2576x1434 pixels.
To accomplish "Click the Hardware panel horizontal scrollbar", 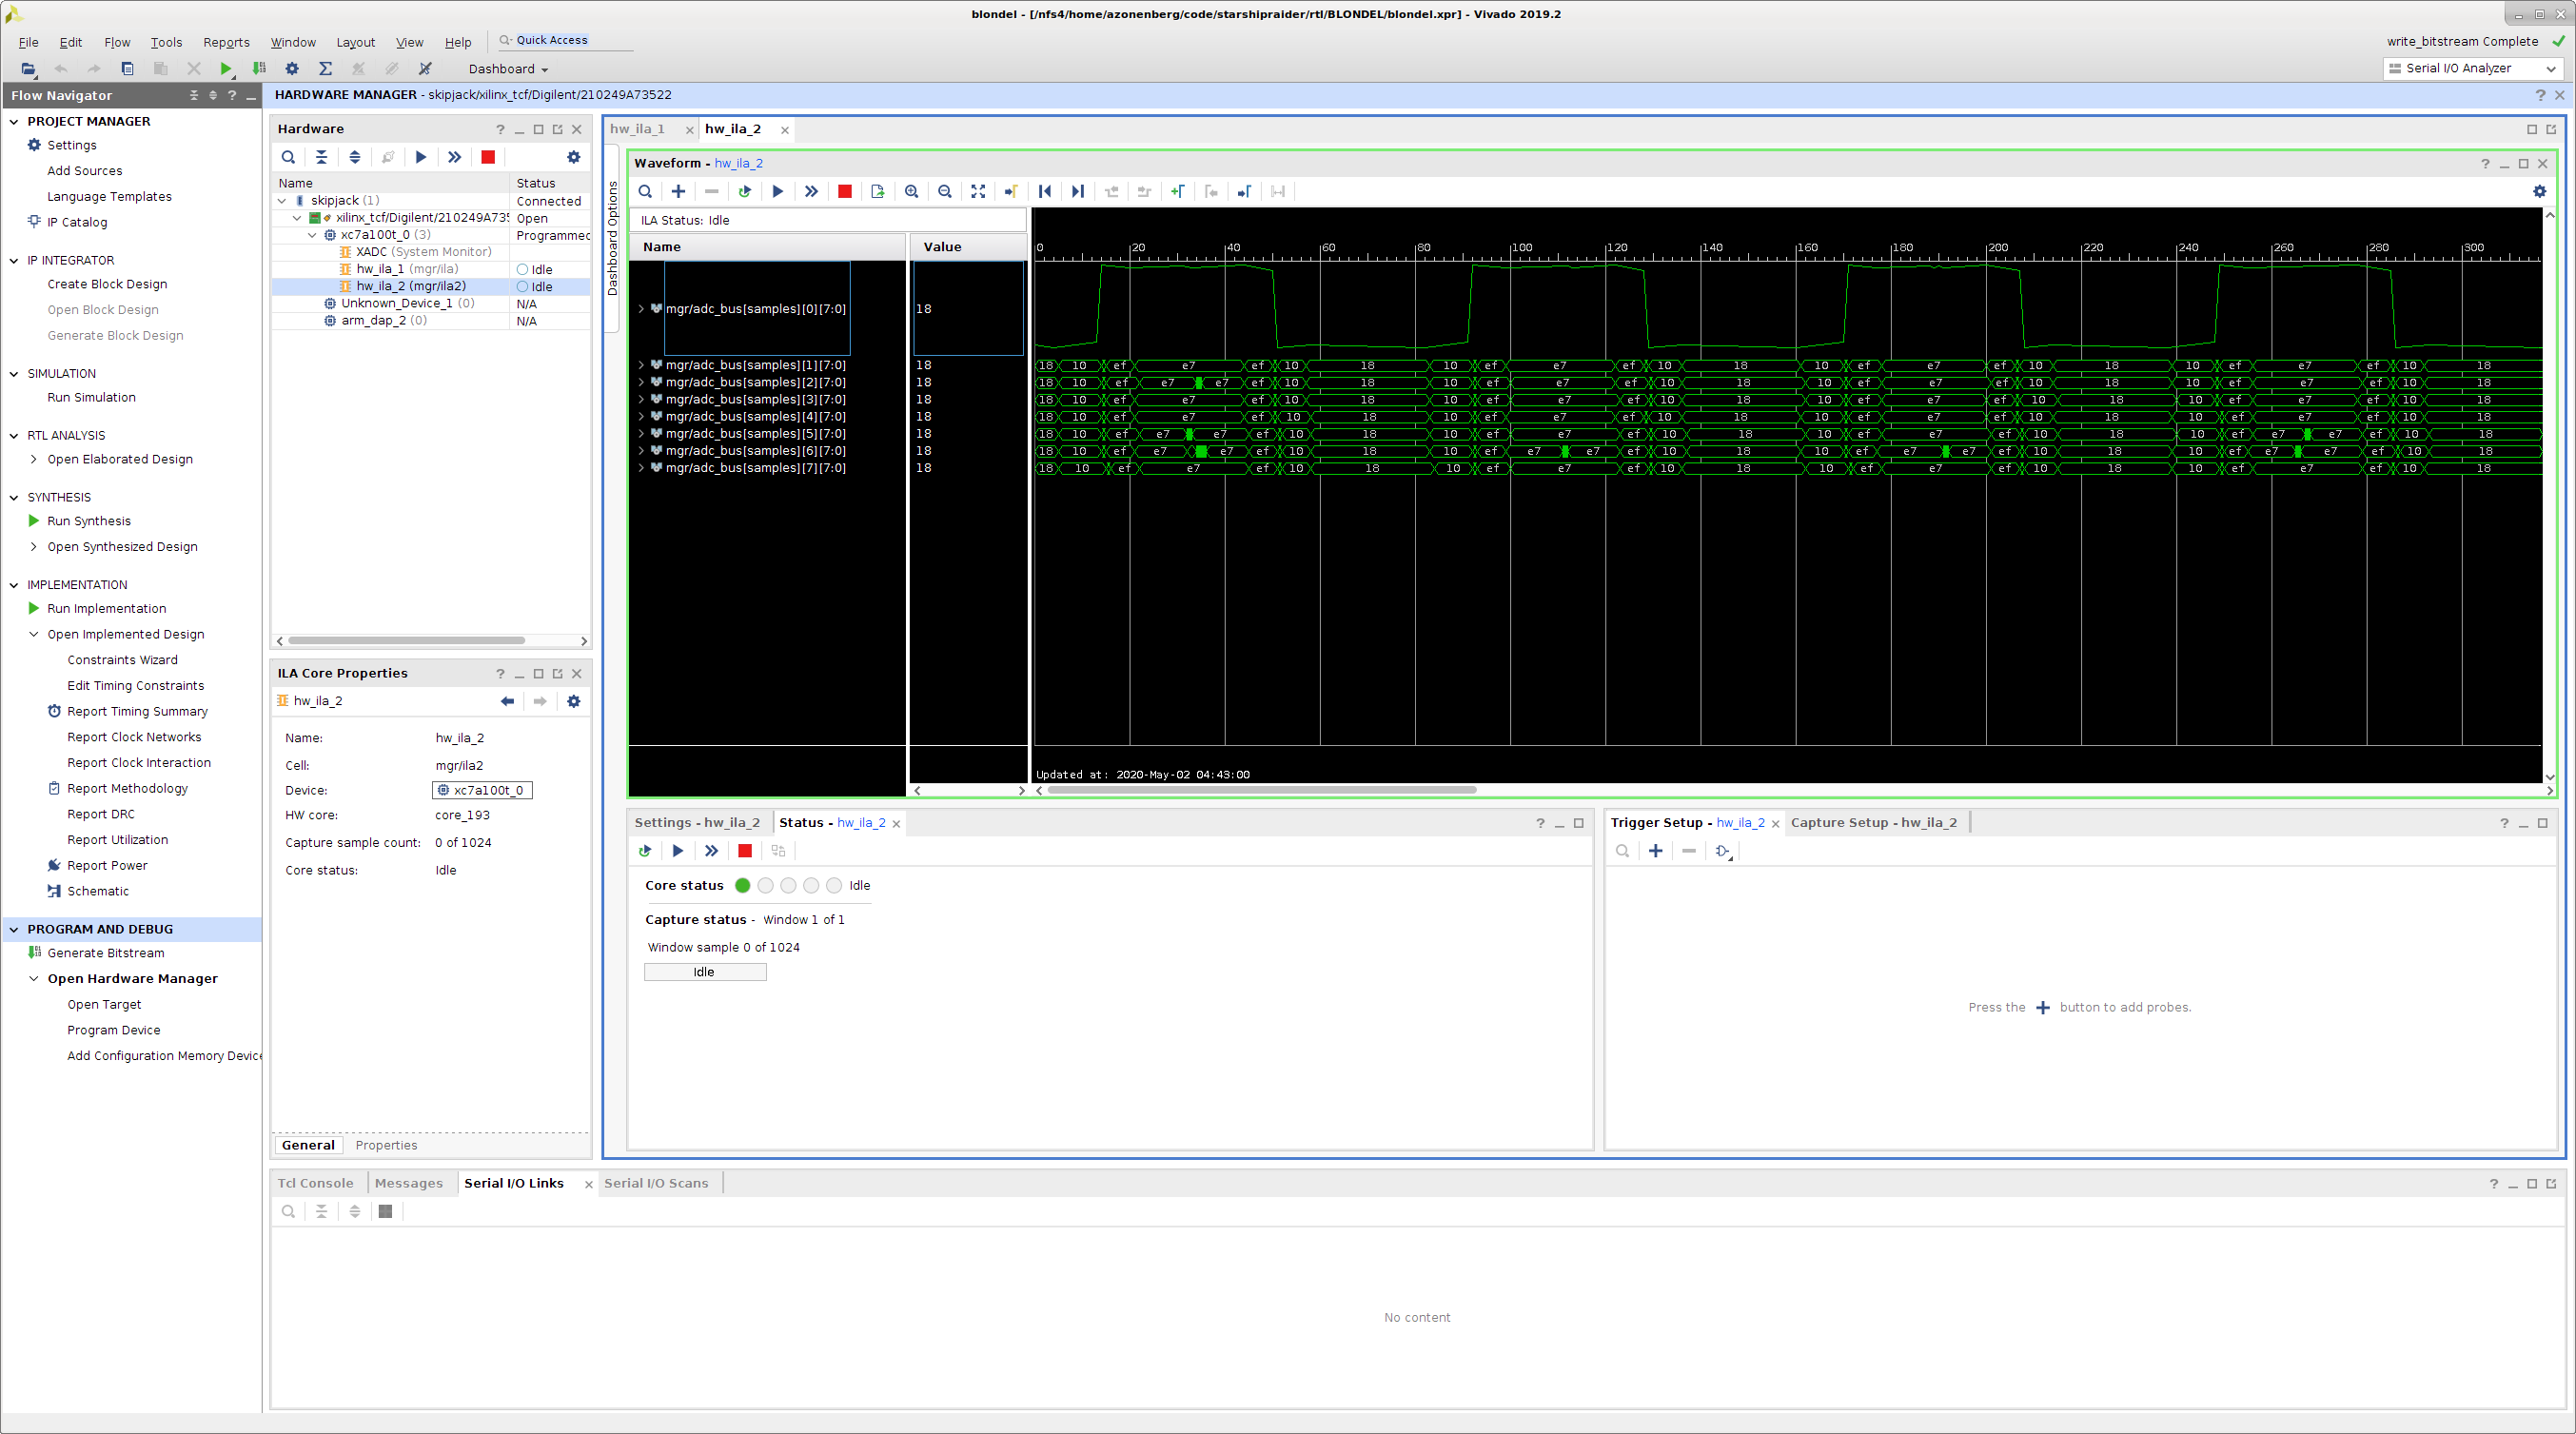I will [406, 641].
